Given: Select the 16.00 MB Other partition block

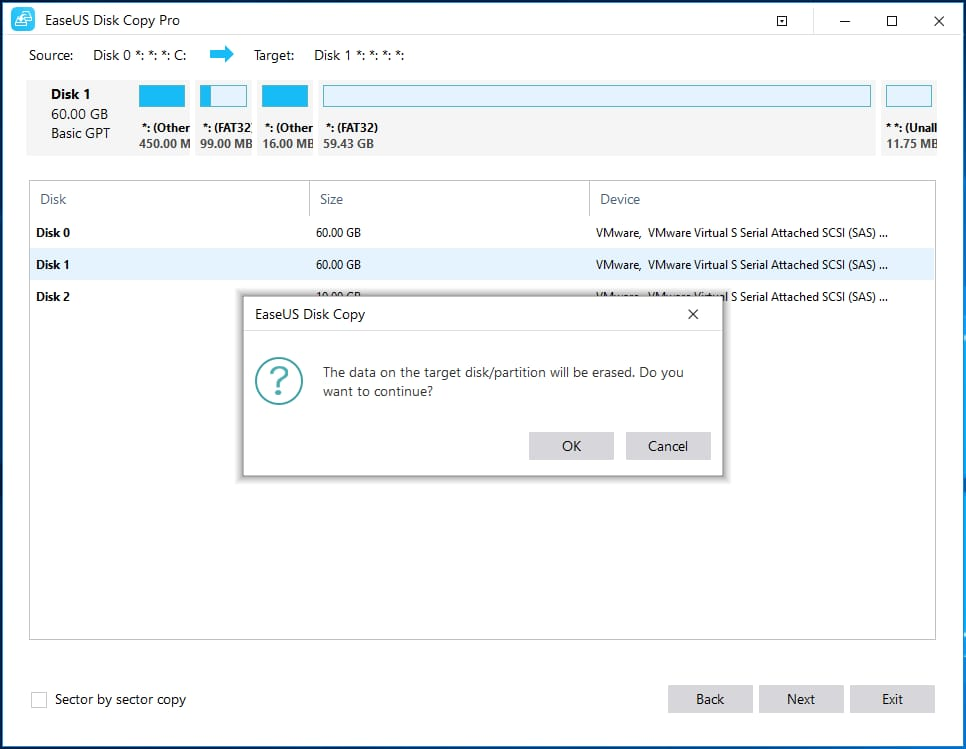Looking at the screenshot, I should [285, 95].
